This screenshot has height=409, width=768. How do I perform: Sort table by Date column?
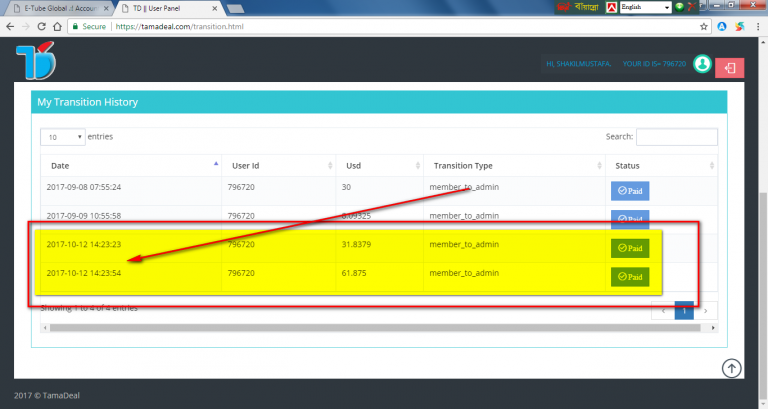(130, 166)
